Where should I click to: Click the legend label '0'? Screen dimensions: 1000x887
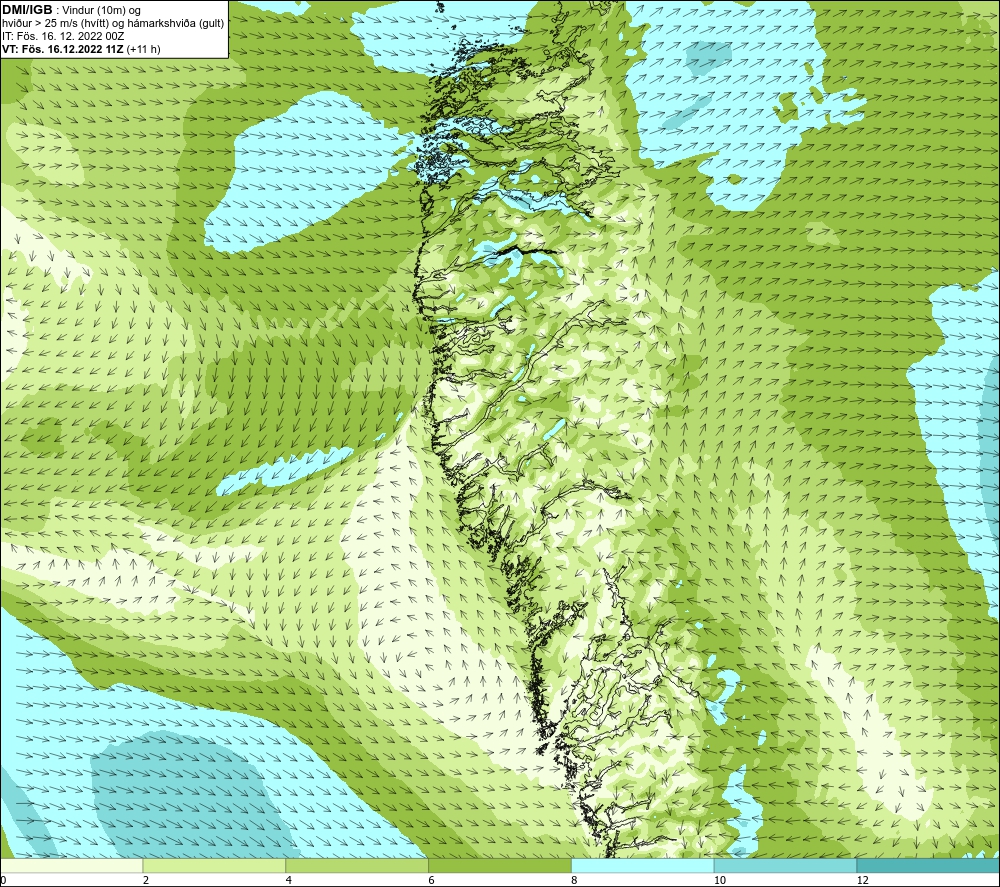3,880
